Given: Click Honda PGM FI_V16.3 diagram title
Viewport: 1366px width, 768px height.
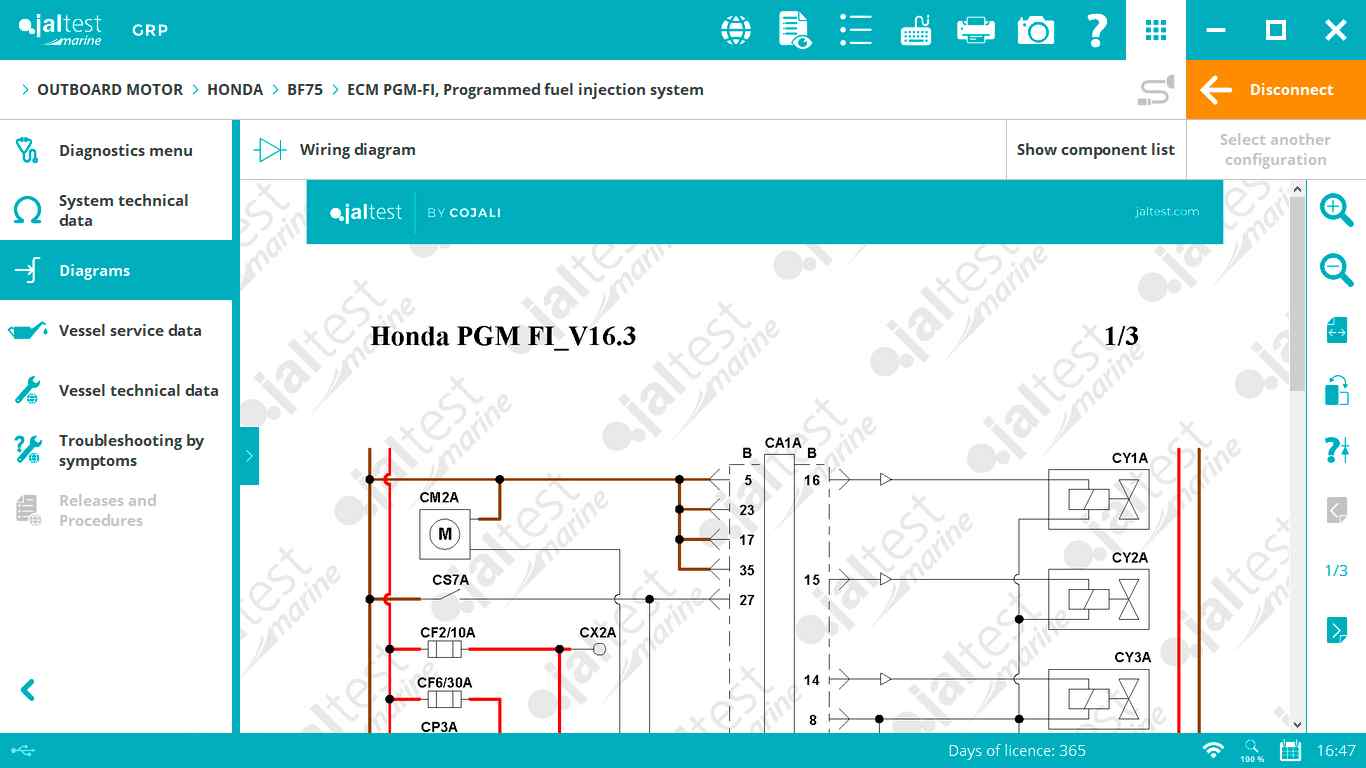Looking at the screenshot, I should click(503, 336).
